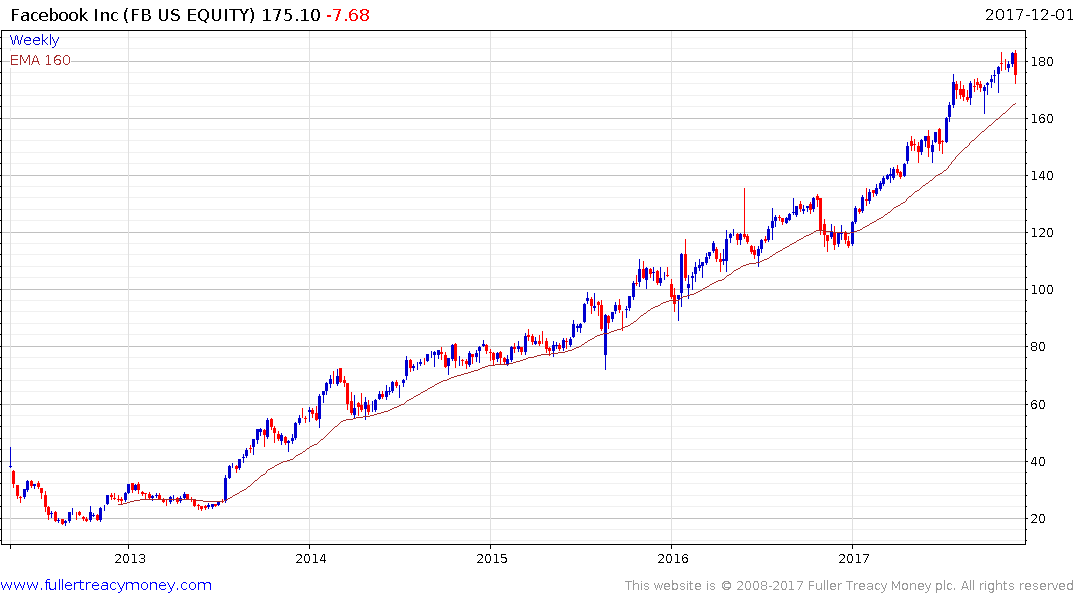The height and width of the screenshot is (600, 1075).
Task: Click the last price value 175.10
Action: [x=291, y=15]
